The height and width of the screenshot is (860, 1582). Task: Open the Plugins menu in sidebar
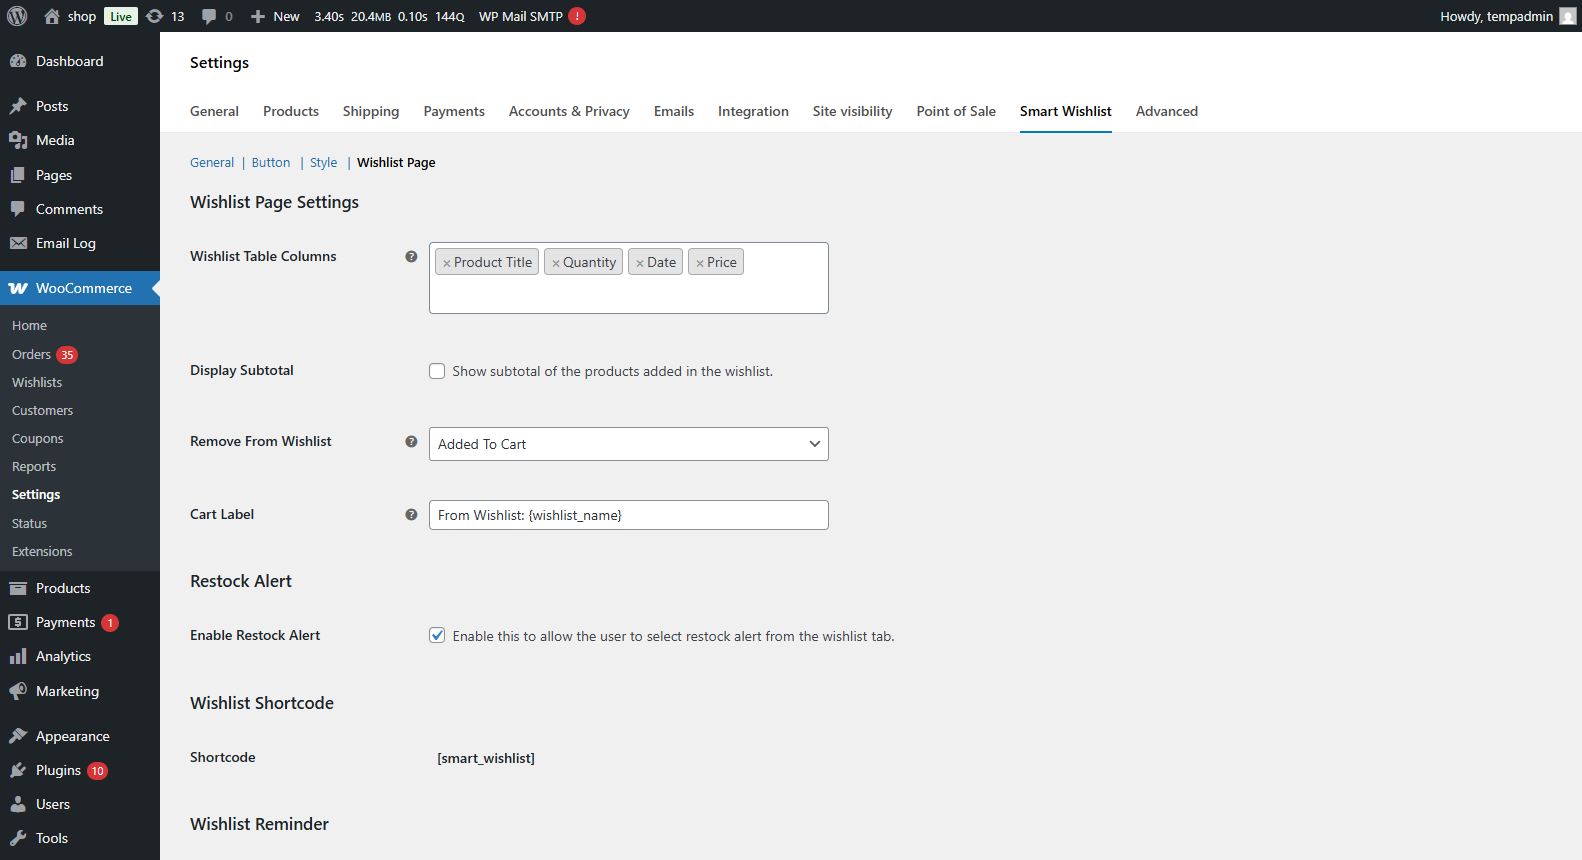pyautogui.click(x=58, y=770)
